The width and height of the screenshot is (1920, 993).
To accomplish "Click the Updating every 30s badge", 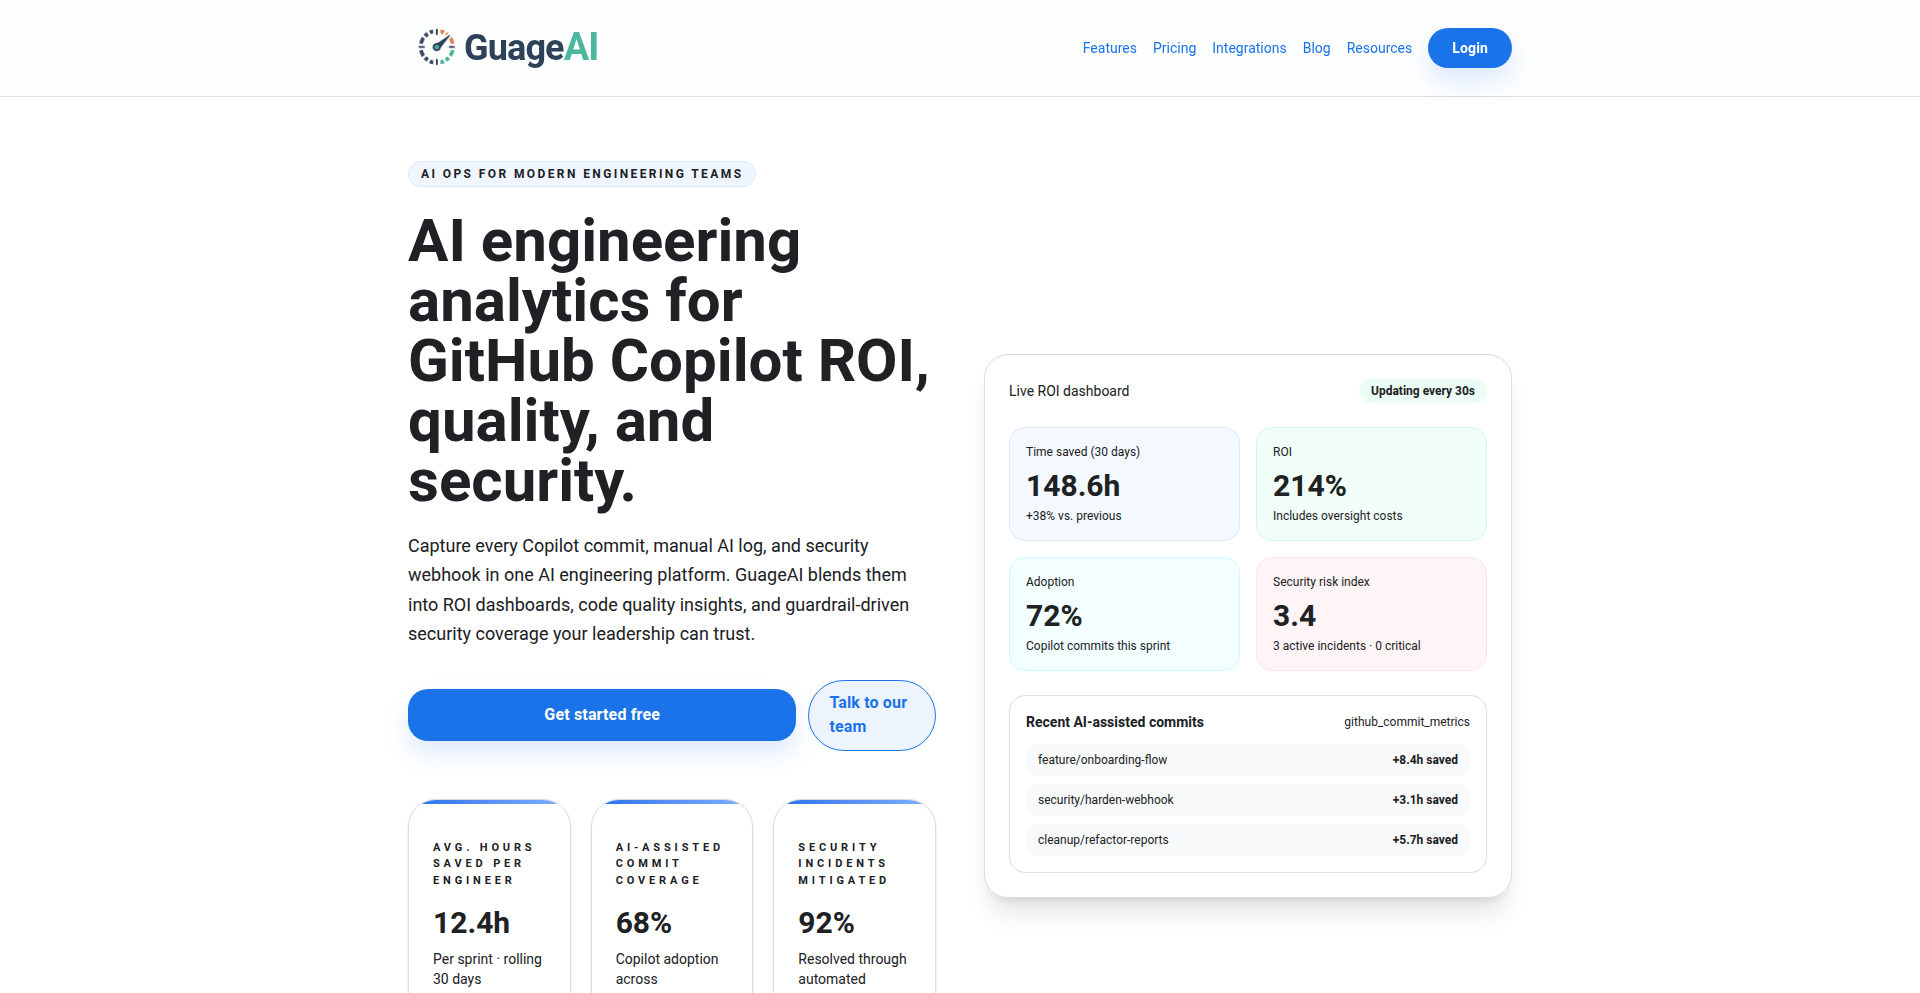I will [1422, 391].
